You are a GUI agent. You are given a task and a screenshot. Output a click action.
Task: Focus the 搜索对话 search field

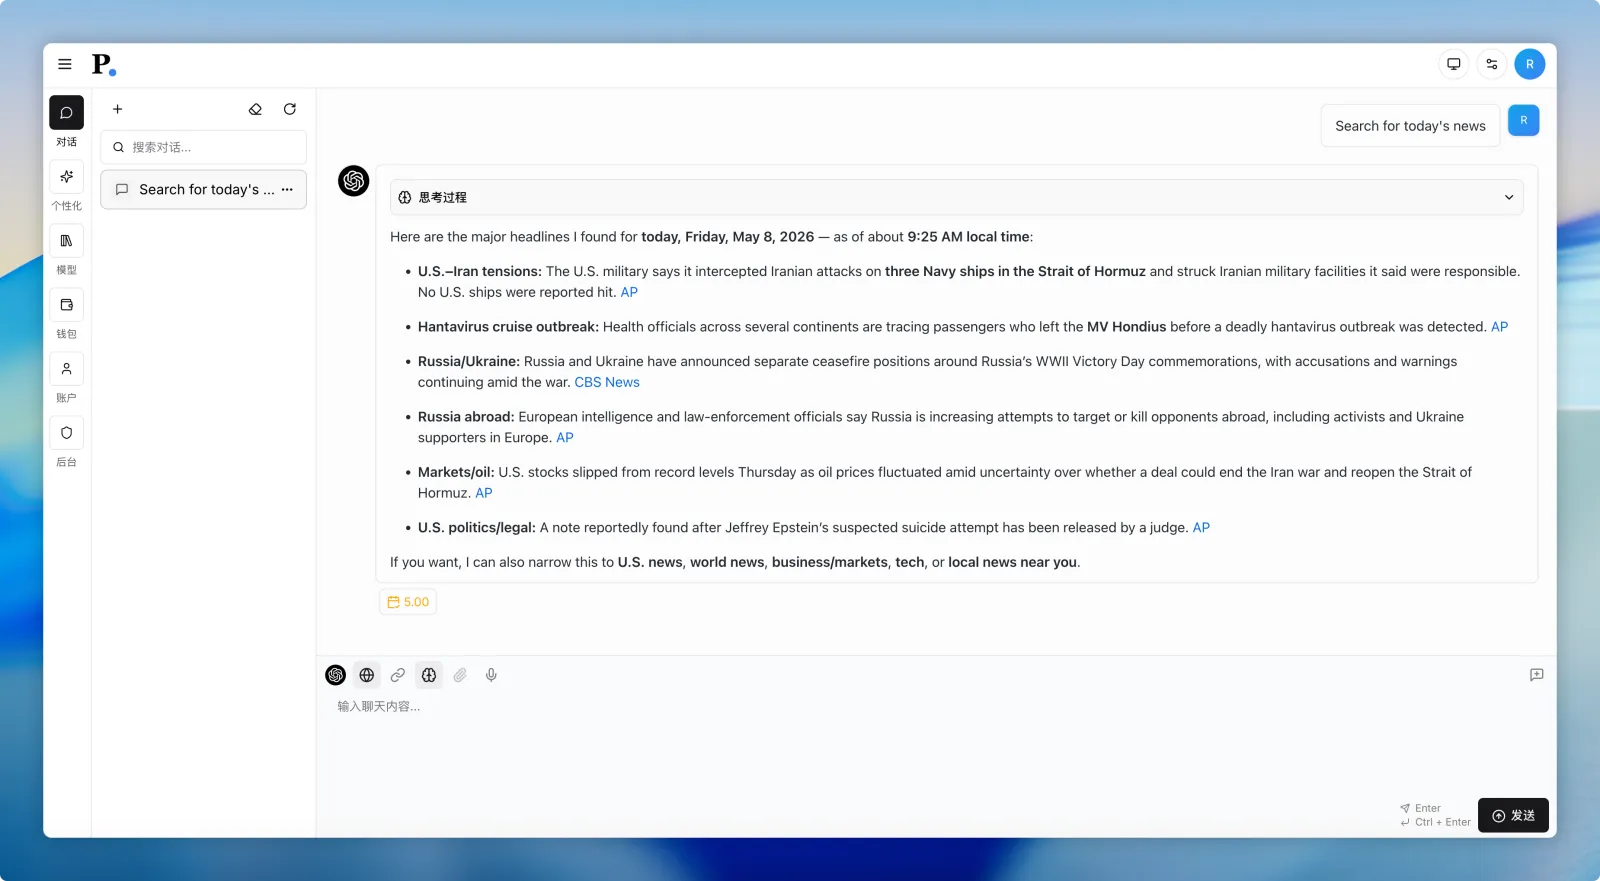[203, 147]
